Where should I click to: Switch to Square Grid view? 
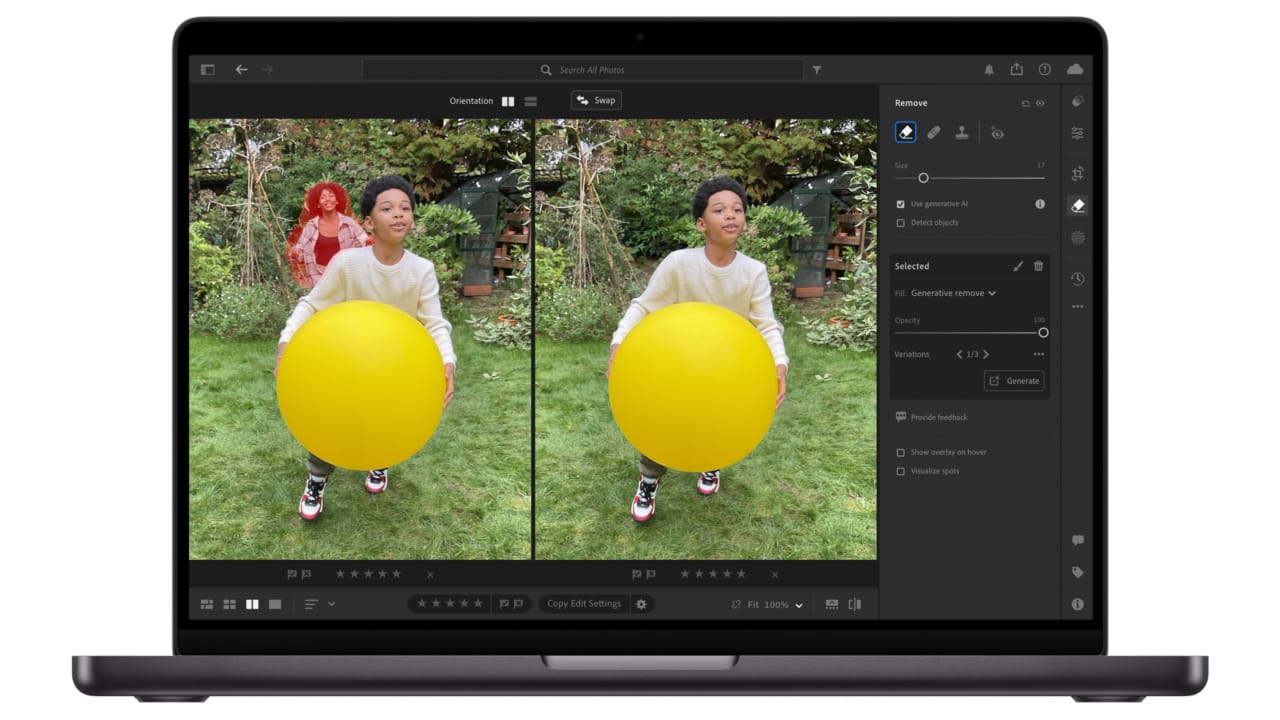[229, 604]
